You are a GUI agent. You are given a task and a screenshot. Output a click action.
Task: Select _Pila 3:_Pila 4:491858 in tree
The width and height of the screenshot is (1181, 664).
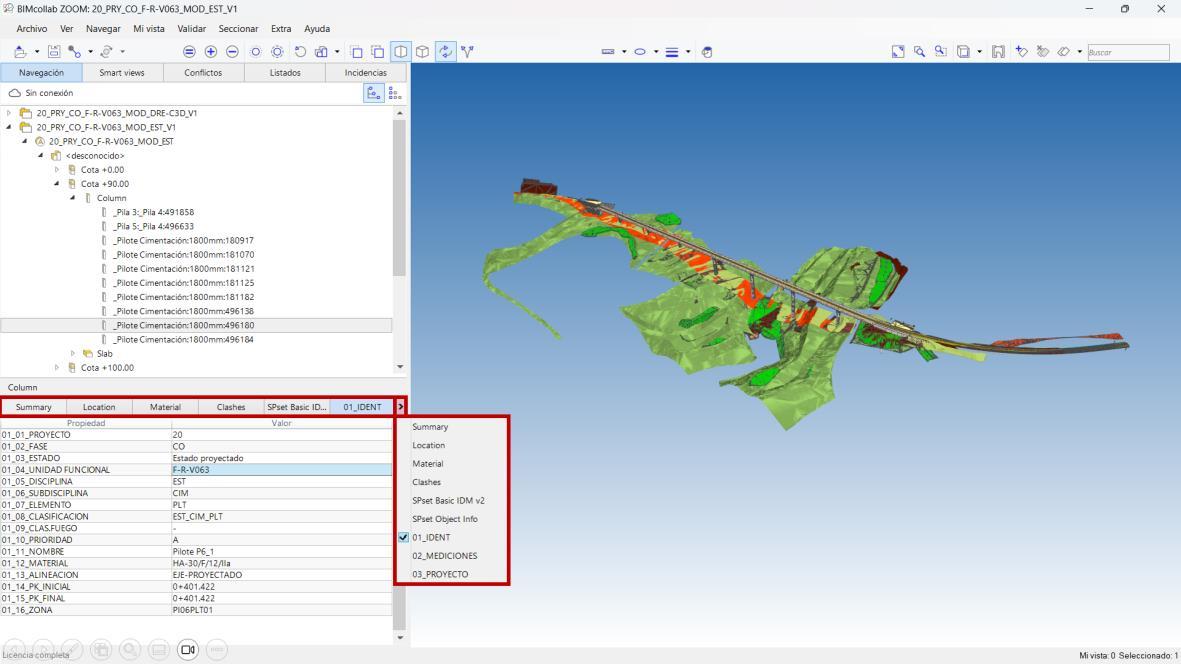click(x=154, y=212)
